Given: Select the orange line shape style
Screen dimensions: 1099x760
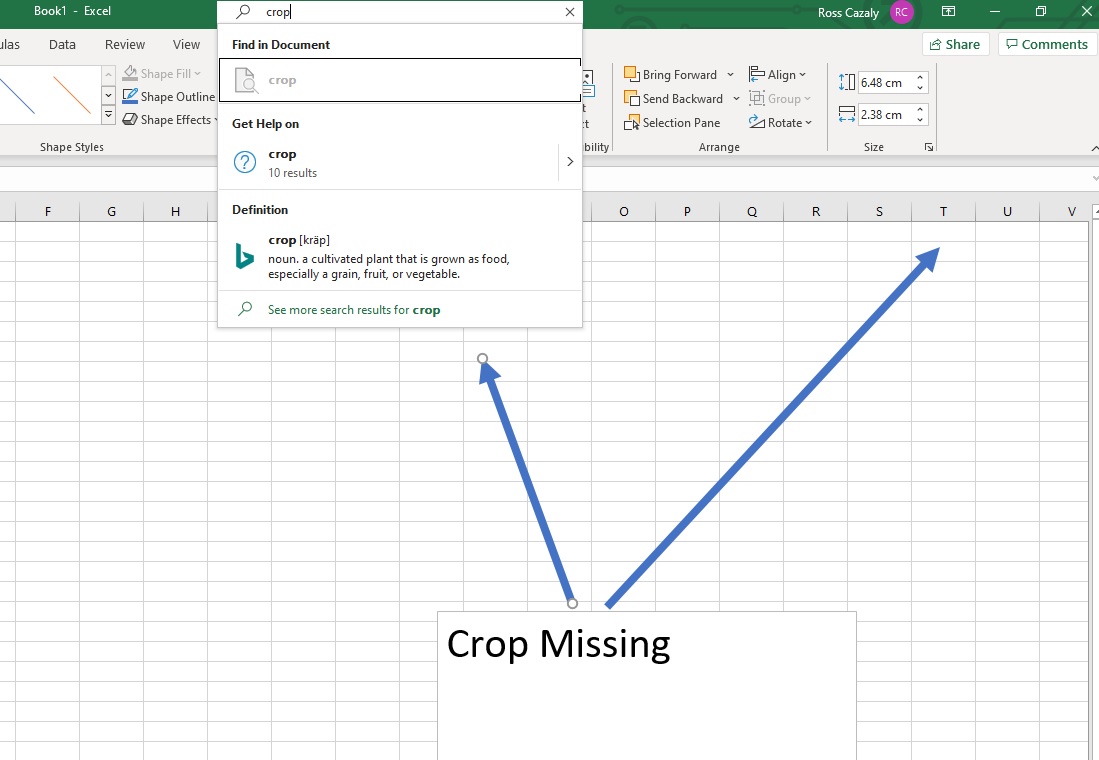Looking at the screenshot, I should tap(72, 95).
